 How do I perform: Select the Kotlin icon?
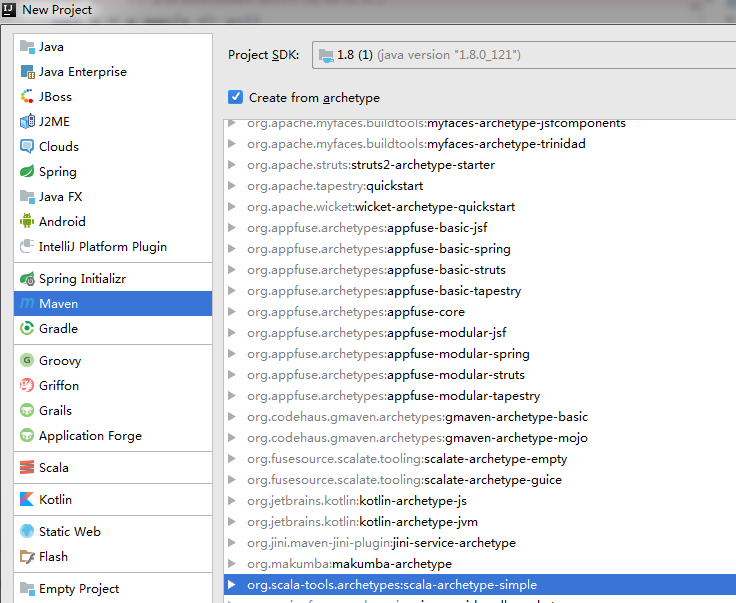pyautogui.click(x=27, y=499)
